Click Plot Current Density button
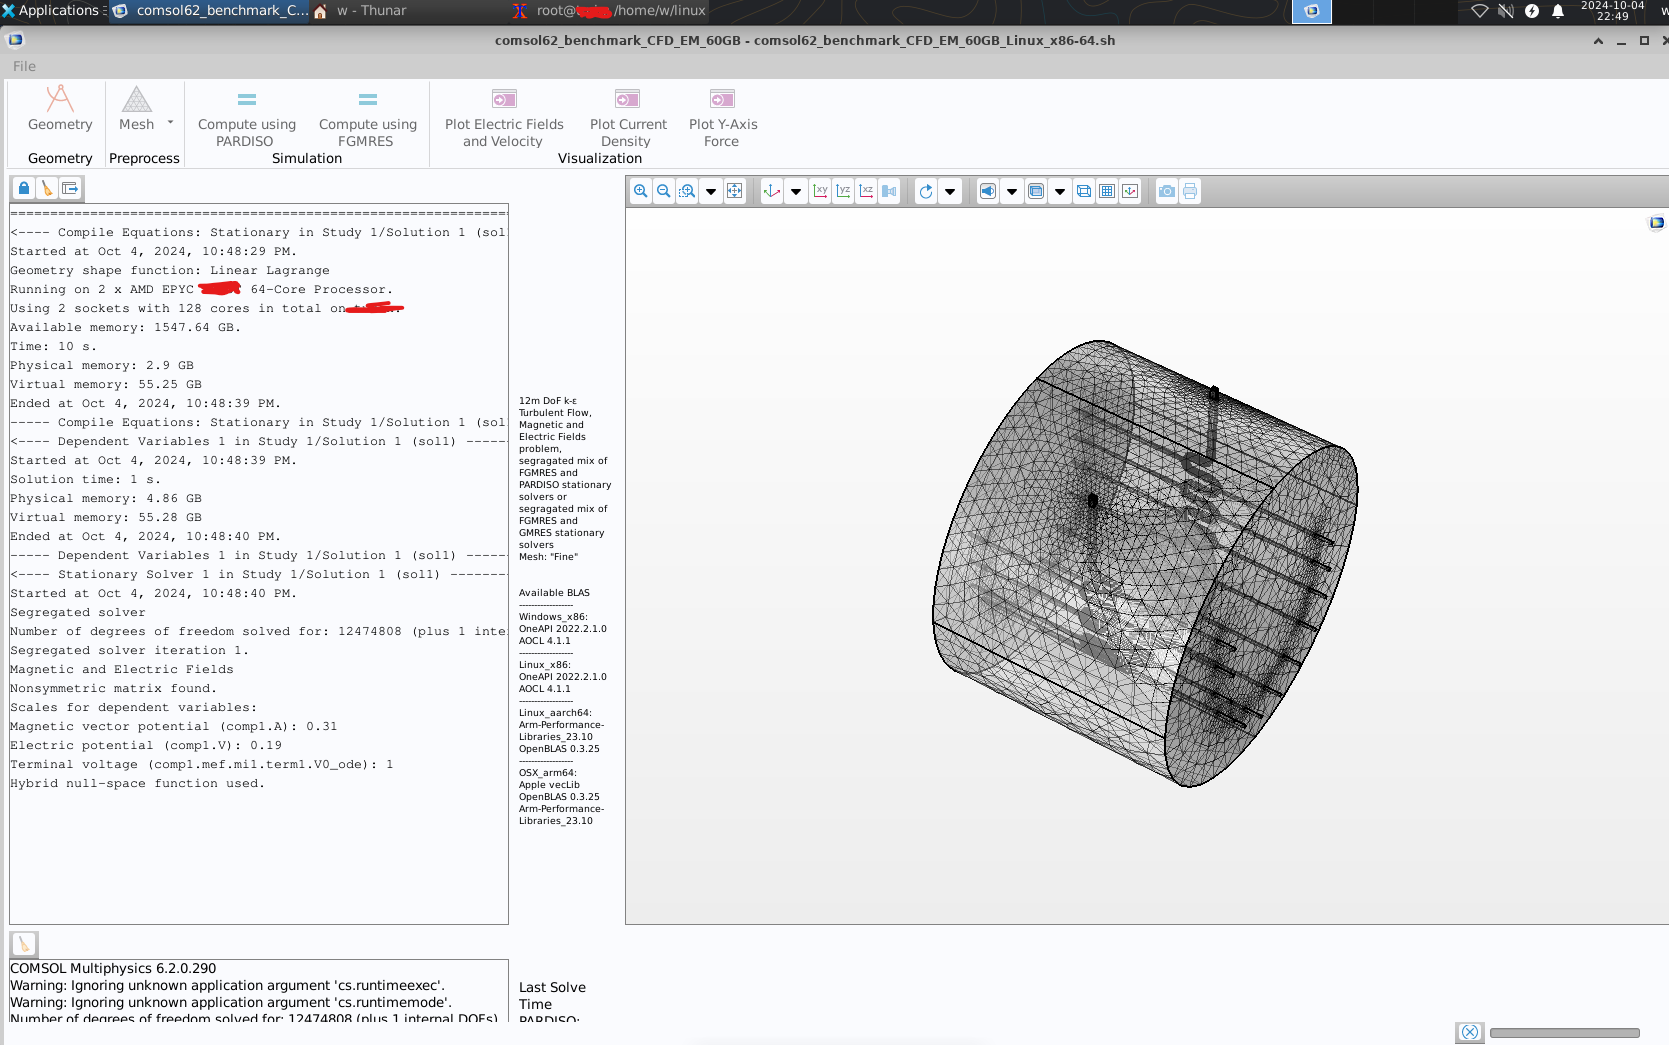 [628, 119]
